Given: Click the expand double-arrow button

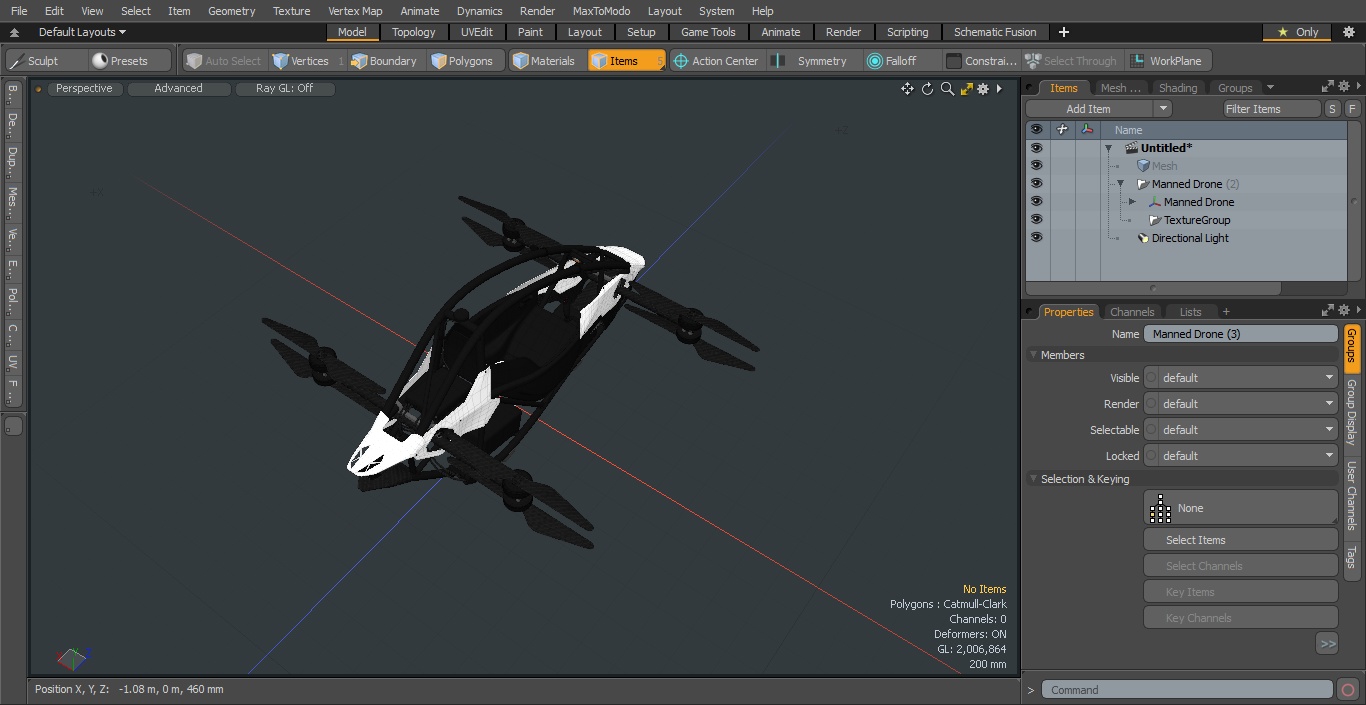Looking at the screenshot, I should pyautogui.click(x=1327, y=644).
